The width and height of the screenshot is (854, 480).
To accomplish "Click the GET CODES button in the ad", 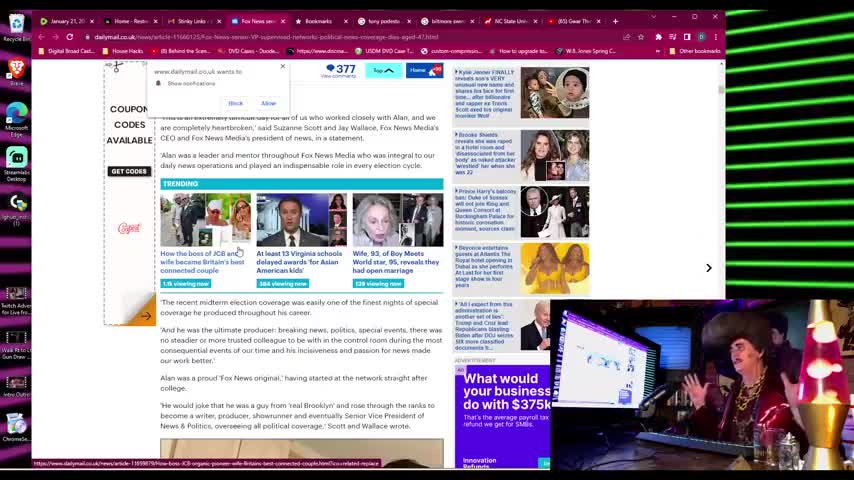I will pyautogui.click(x=129, y=171).
